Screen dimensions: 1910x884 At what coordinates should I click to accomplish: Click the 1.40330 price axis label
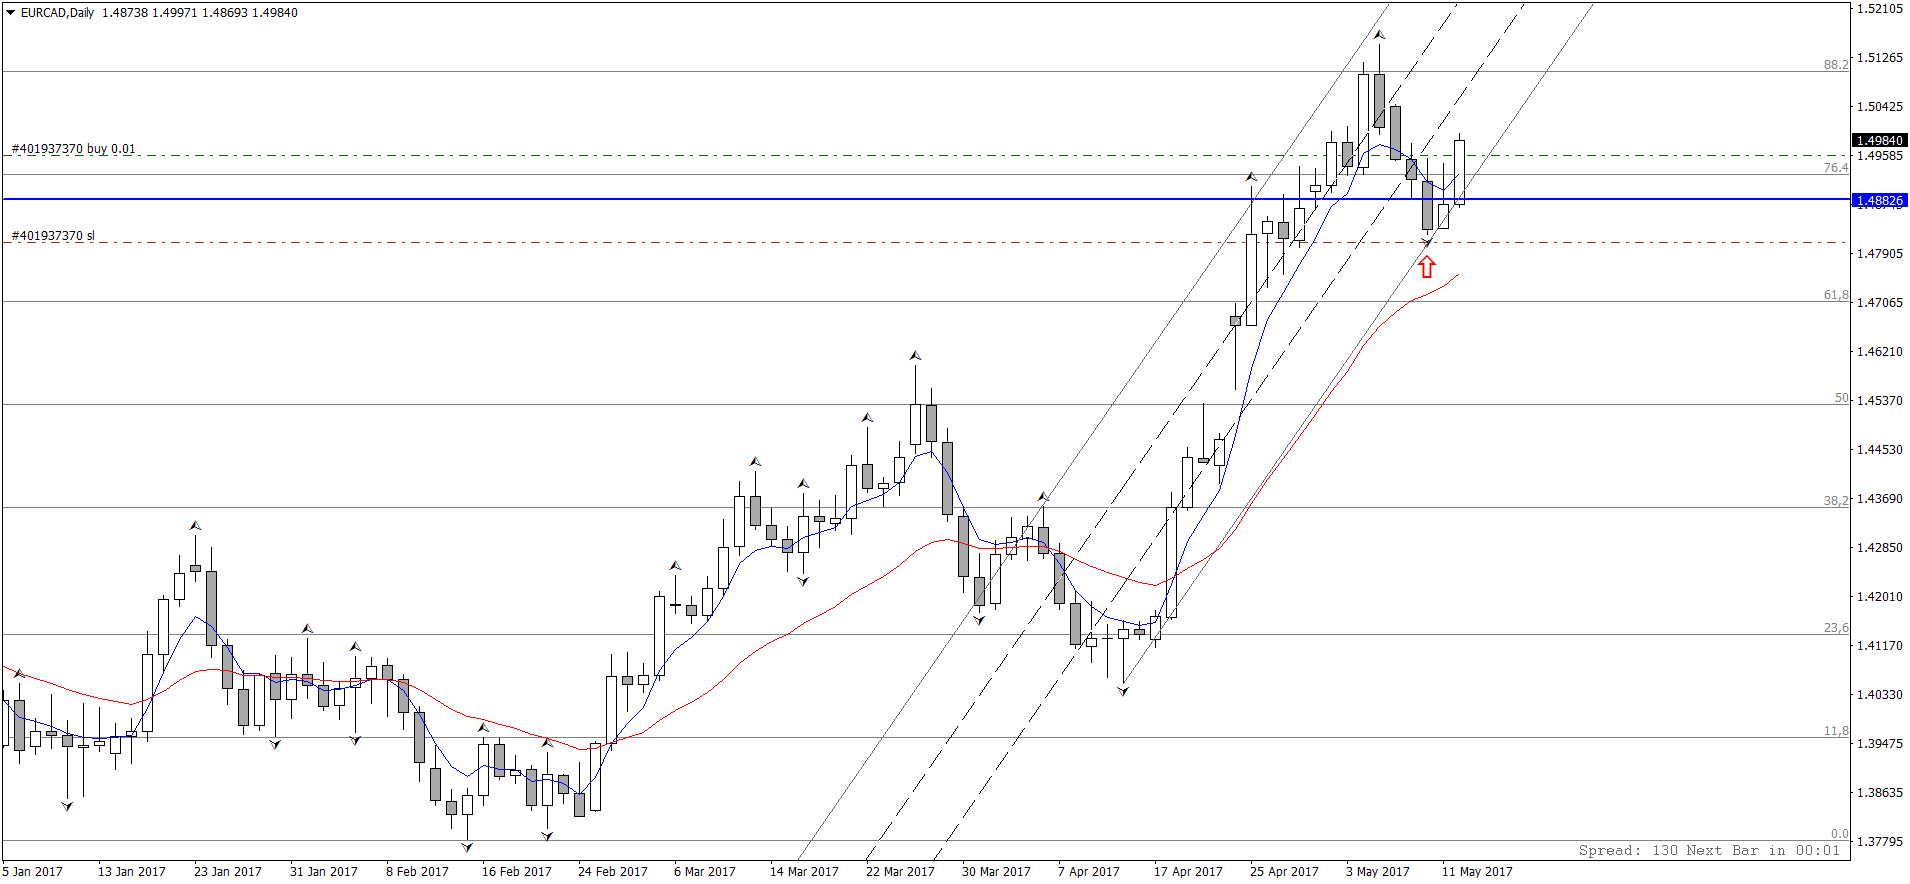(x=1880, y=695)
